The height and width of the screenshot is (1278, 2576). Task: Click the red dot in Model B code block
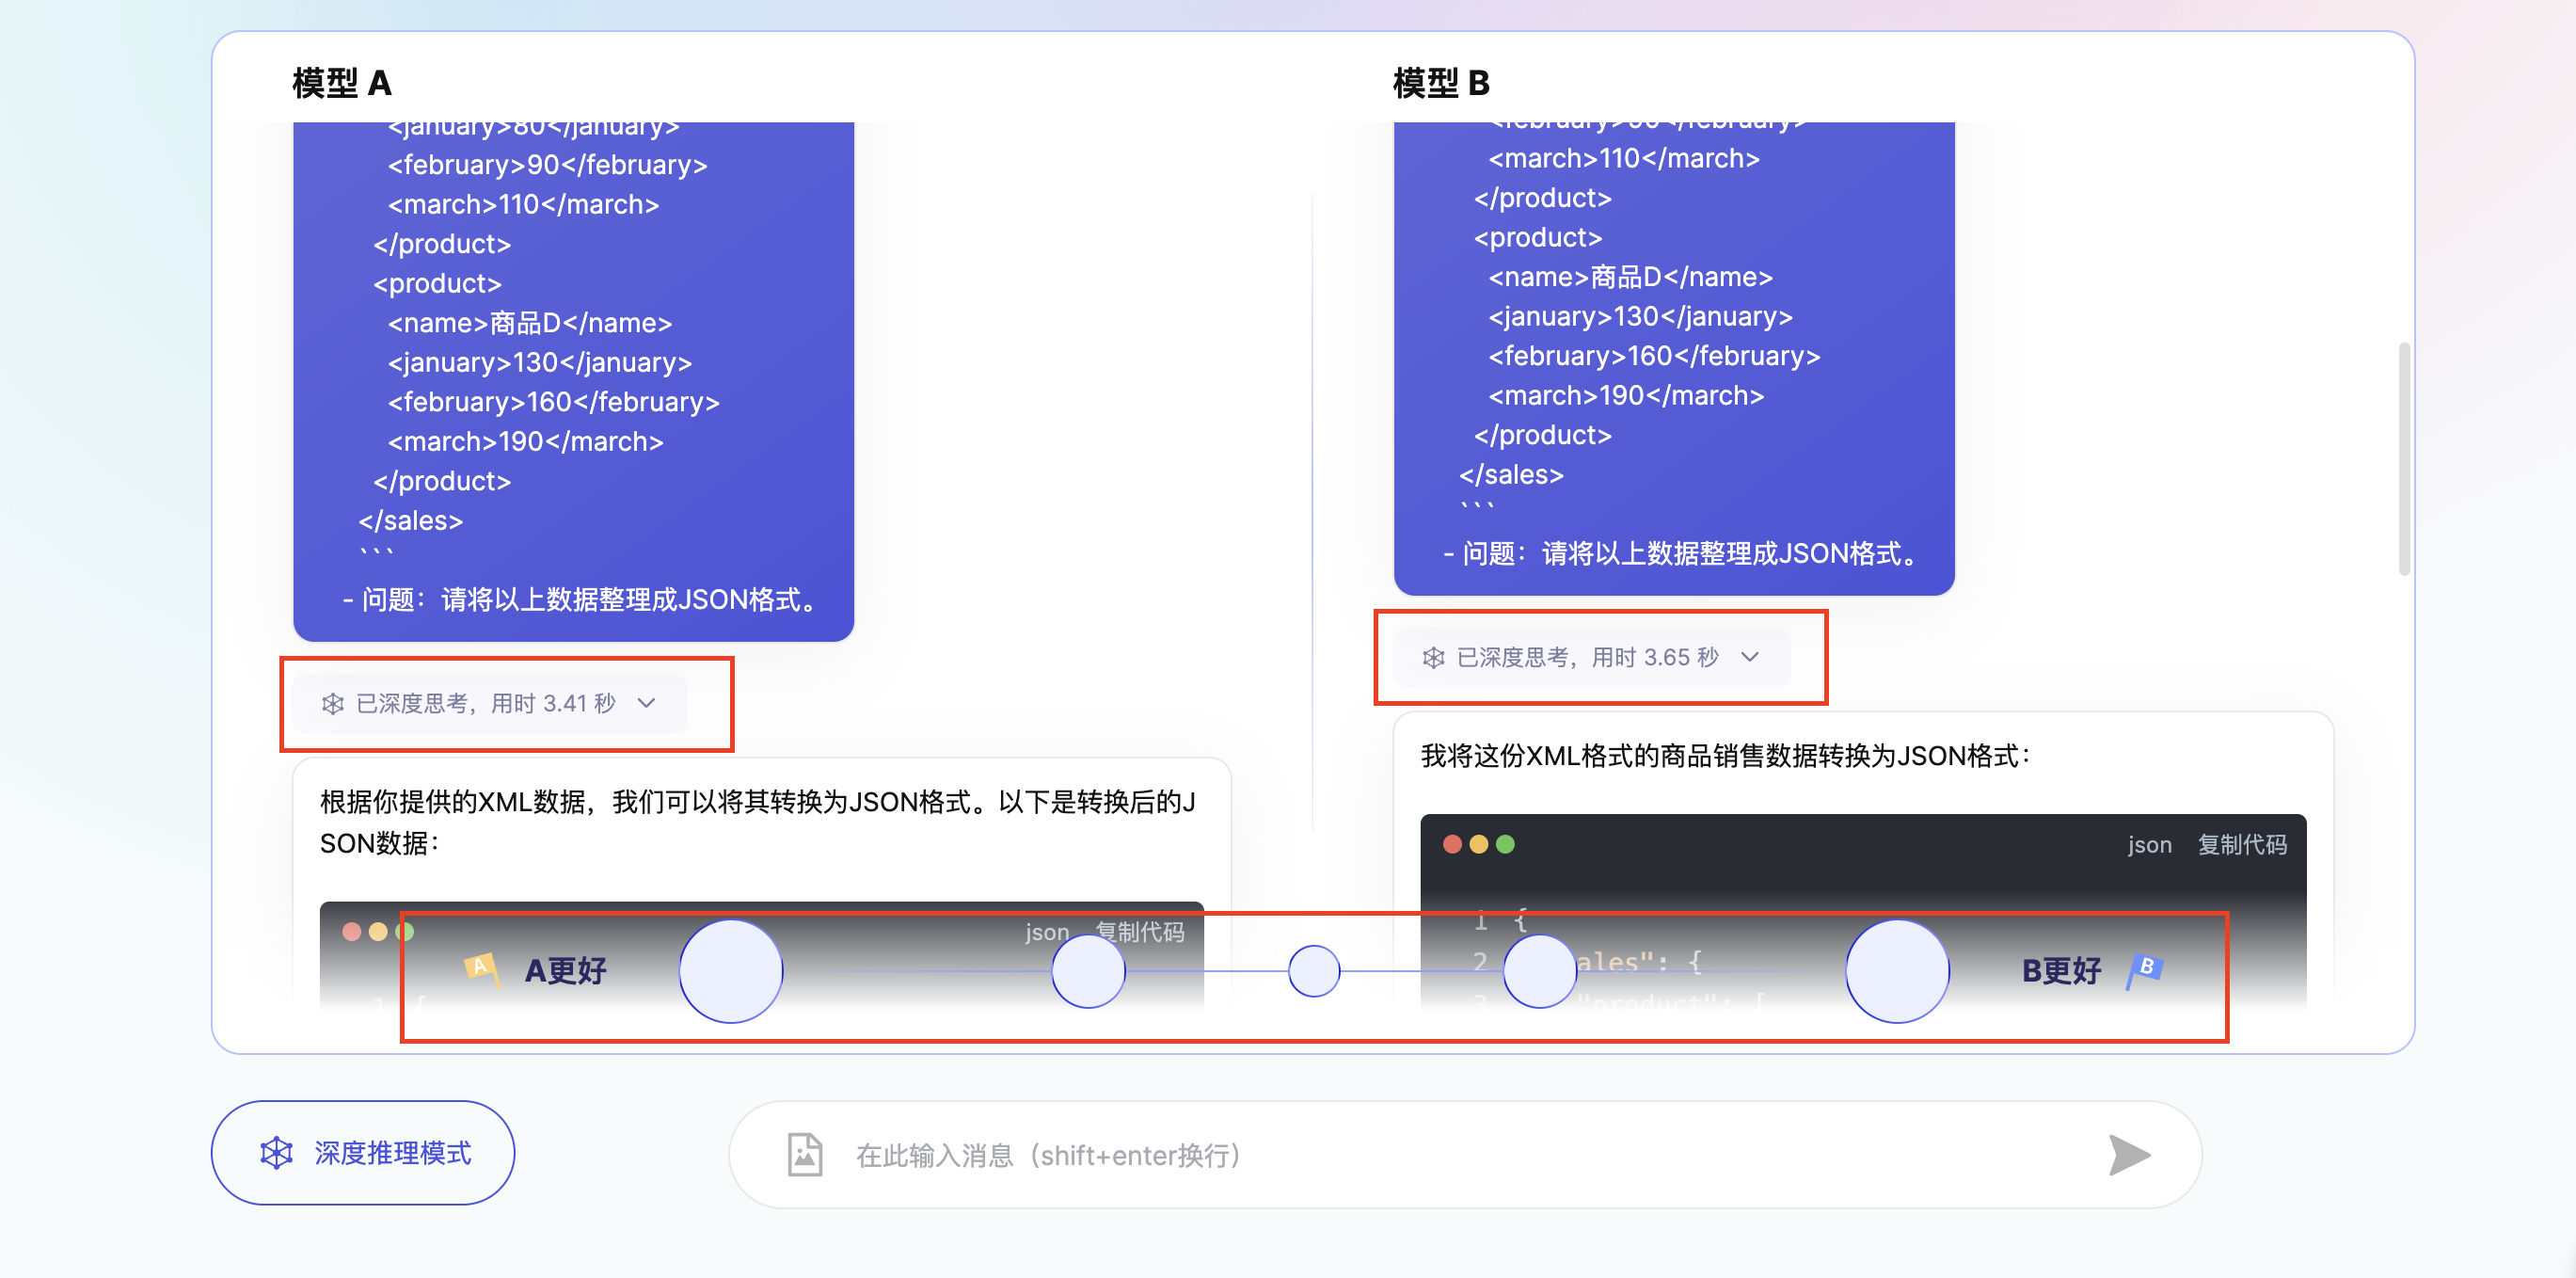coord(1452,844)
